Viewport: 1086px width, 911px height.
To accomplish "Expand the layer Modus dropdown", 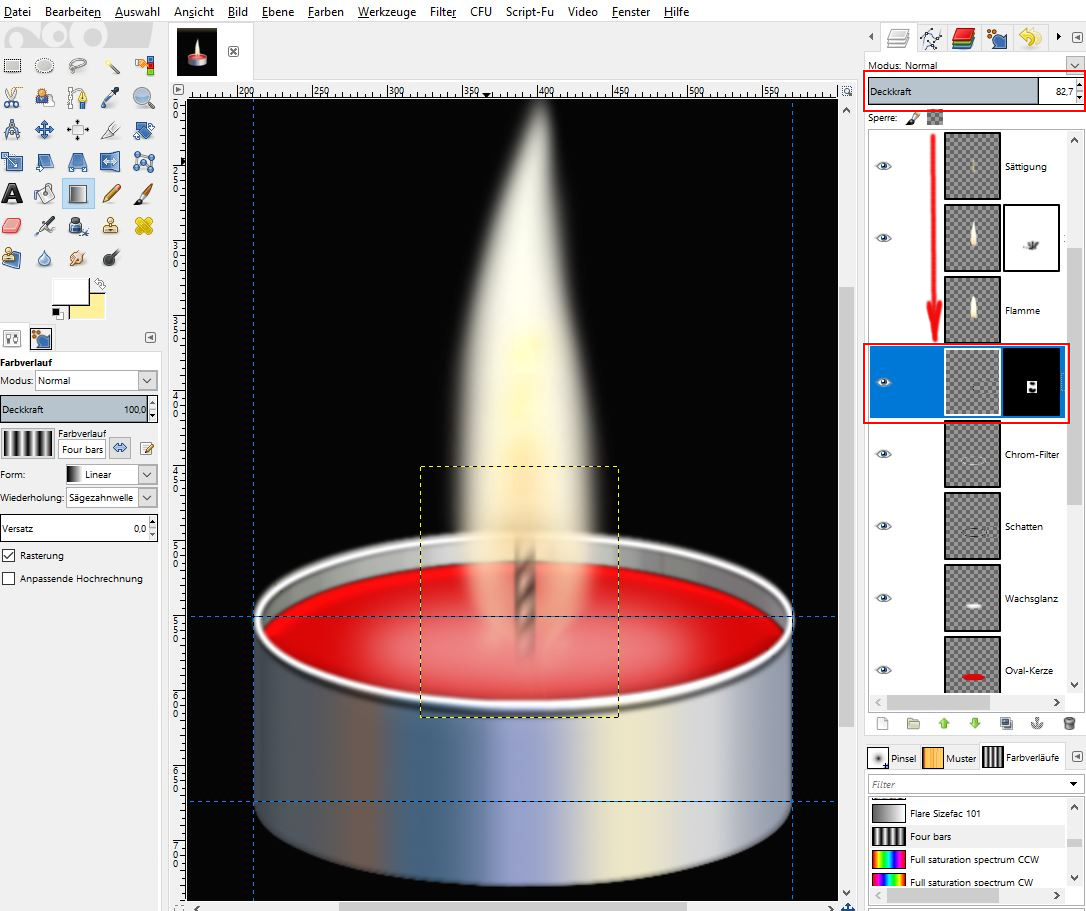I will pyautogui.click(x=1075, y=65).
